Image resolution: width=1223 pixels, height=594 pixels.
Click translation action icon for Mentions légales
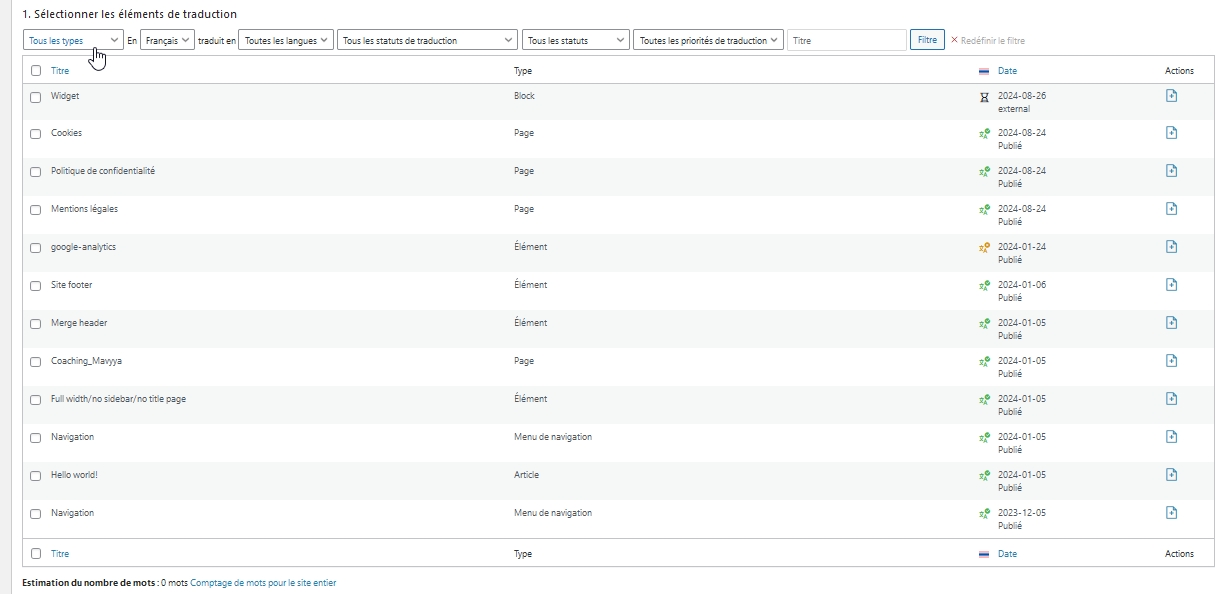point(1171,209)
